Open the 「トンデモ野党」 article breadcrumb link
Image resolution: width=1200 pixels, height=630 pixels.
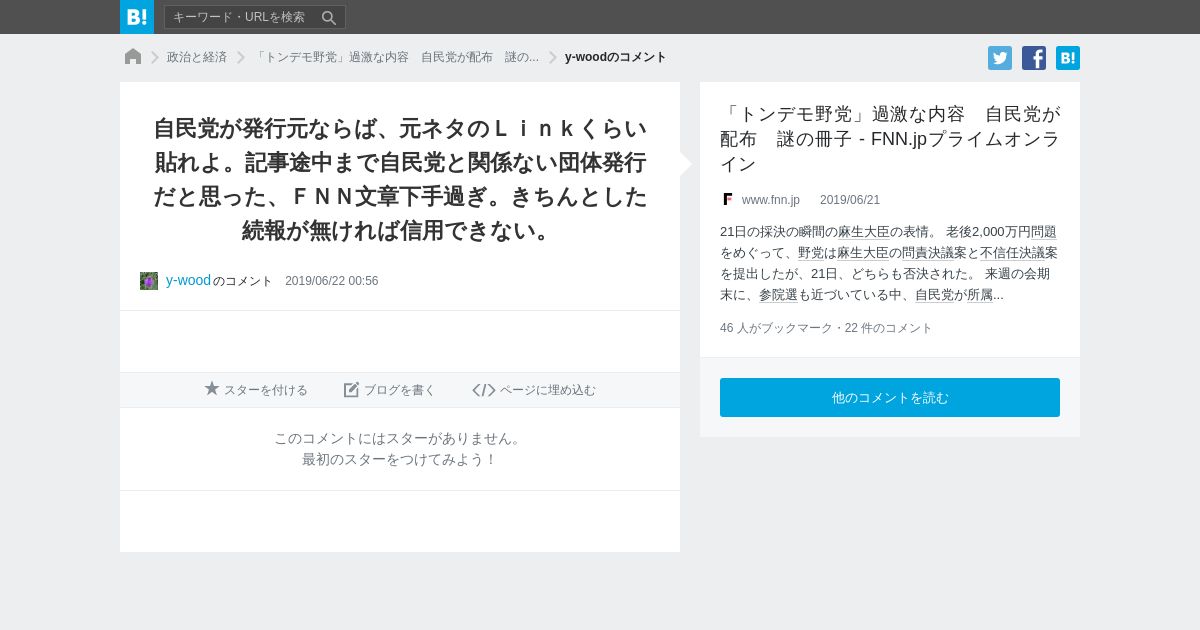click(396, 57)
